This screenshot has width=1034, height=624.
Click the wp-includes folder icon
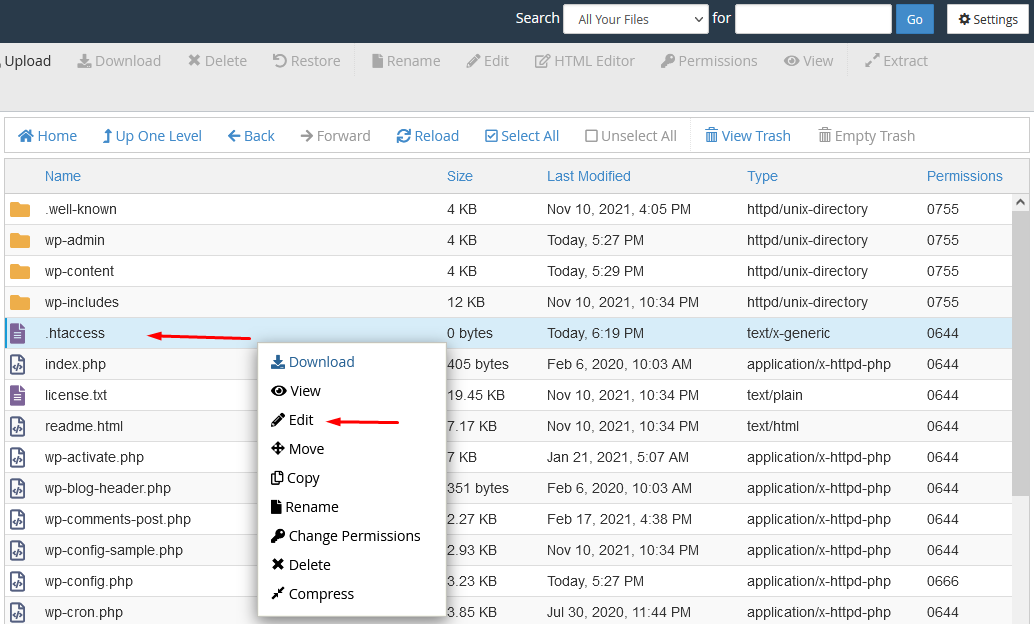(x=20, y=303)
